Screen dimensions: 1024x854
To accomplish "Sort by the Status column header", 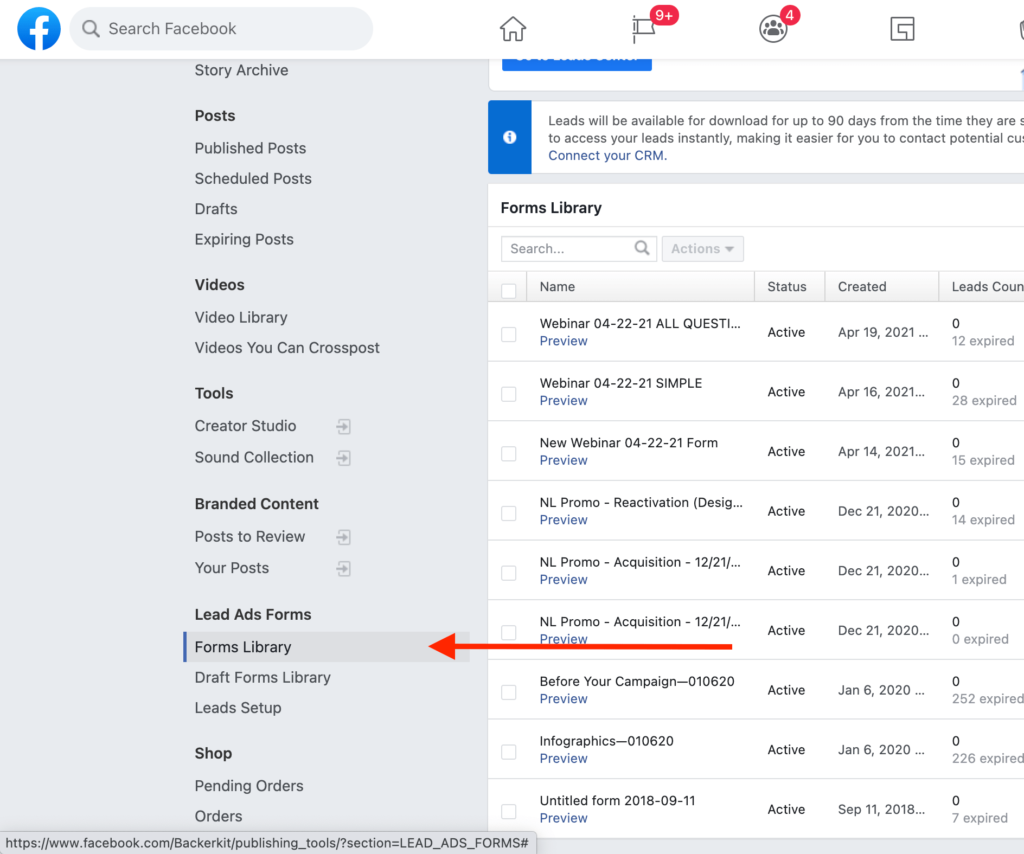I will click(790, 287).
